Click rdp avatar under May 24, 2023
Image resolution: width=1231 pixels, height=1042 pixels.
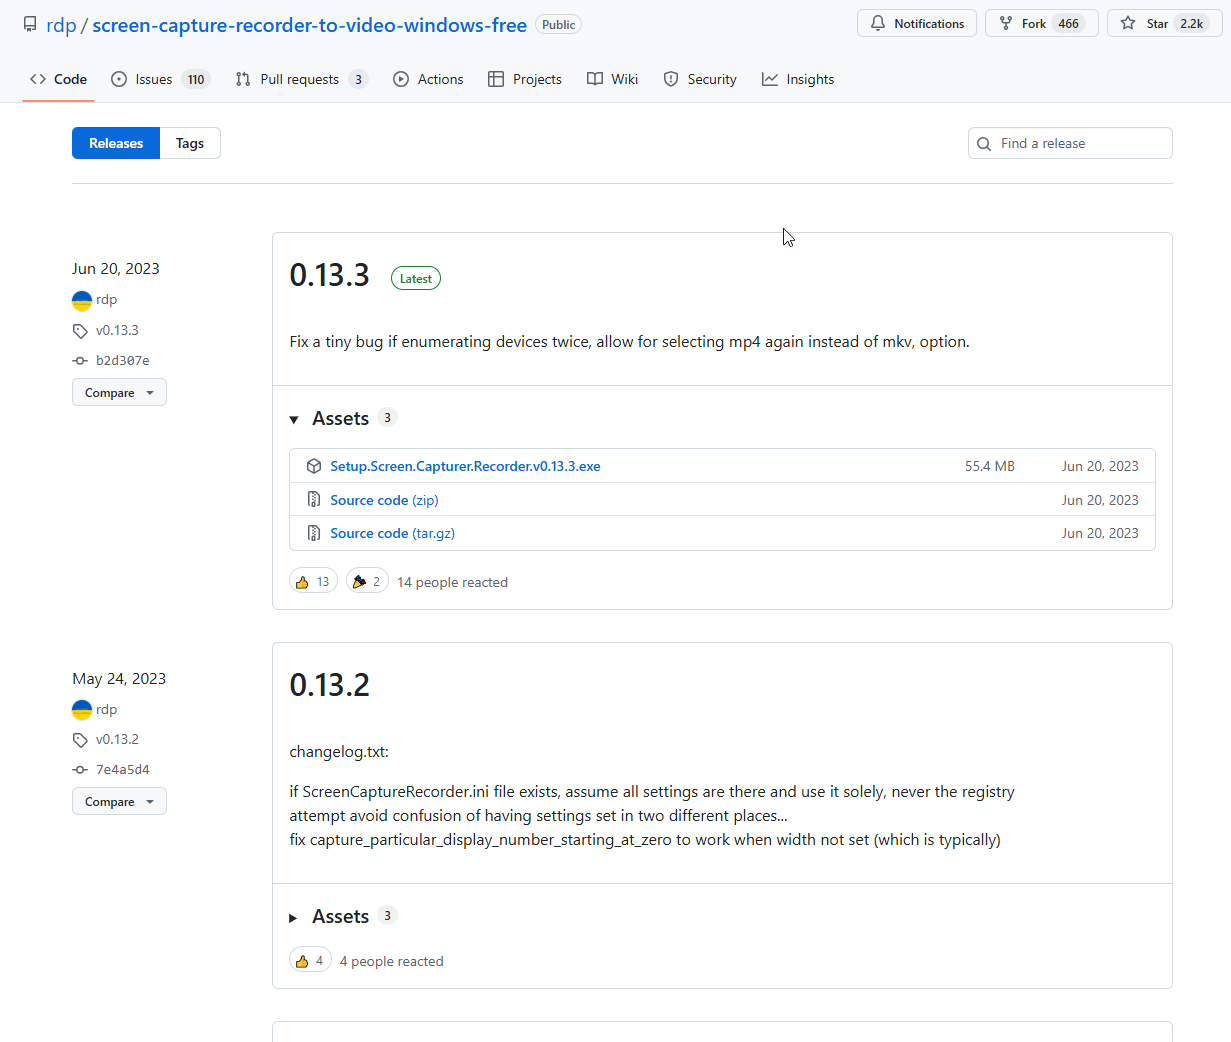(82, 710)
